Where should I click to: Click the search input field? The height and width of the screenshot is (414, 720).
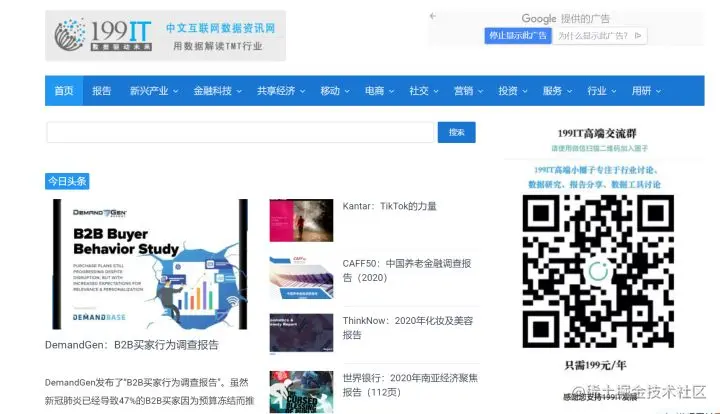click(x=240, y=132)
